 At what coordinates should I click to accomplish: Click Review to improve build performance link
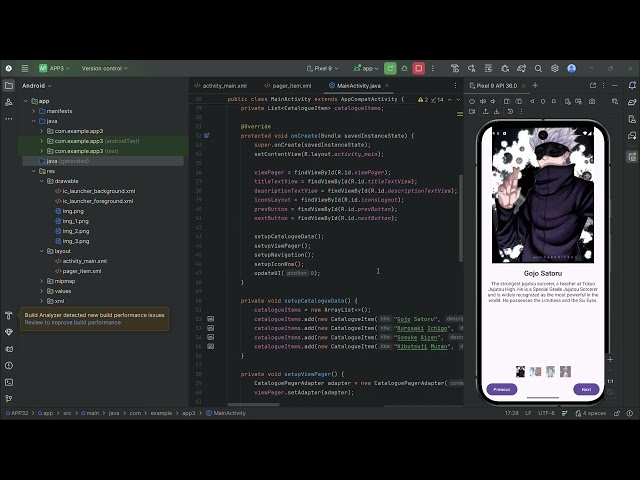(x=73, y=322)
